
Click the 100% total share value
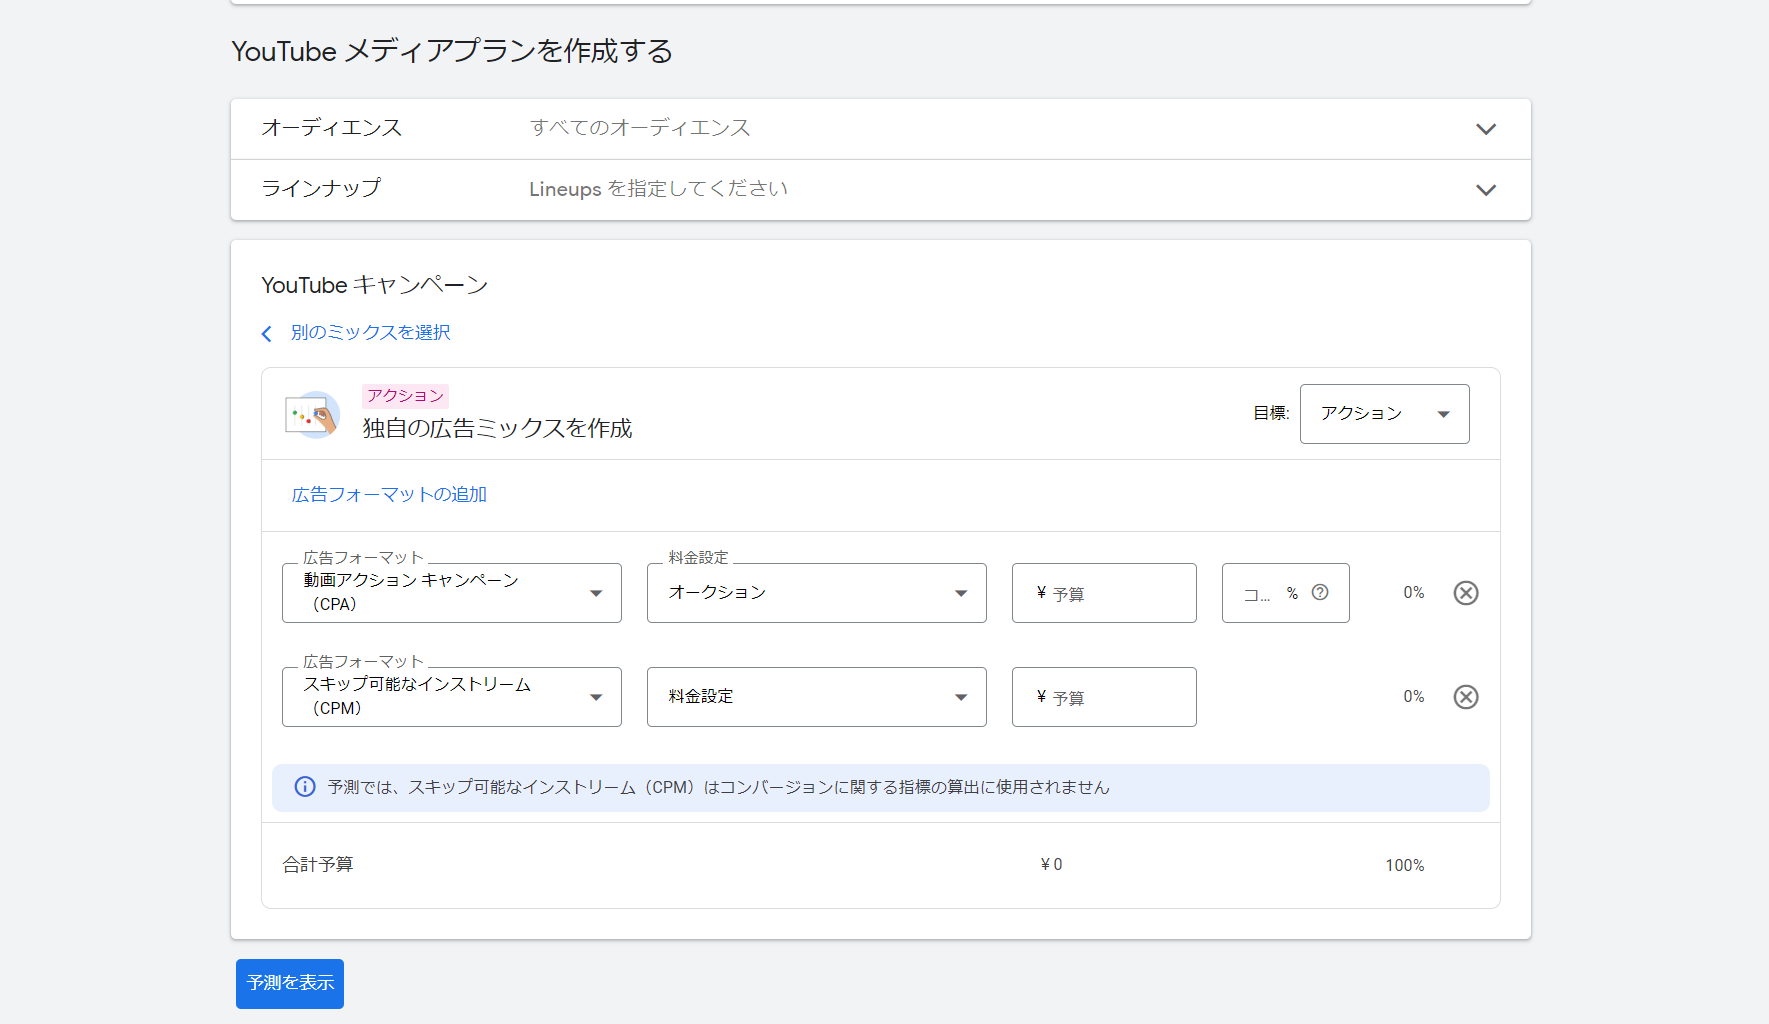[x=1404, y=865]
